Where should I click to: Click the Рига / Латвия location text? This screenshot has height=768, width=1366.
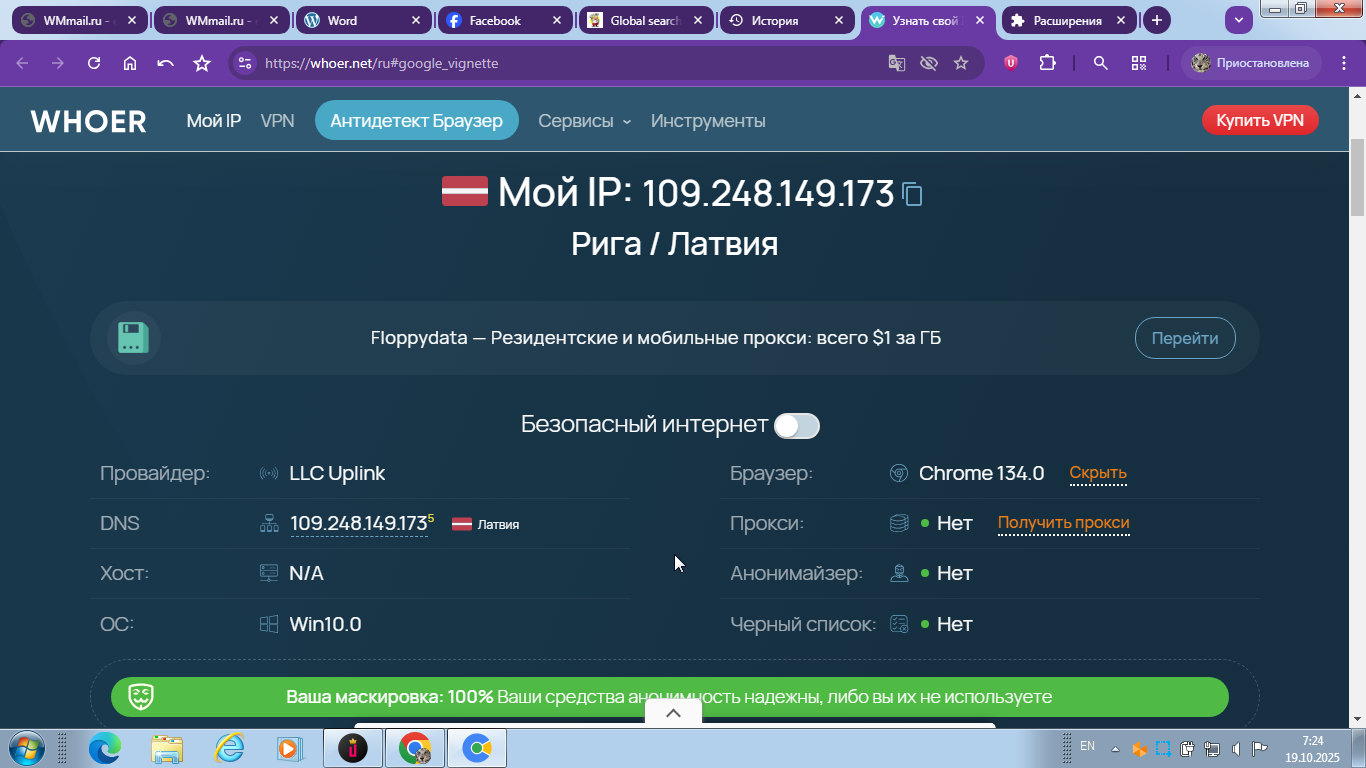point(675,244)
